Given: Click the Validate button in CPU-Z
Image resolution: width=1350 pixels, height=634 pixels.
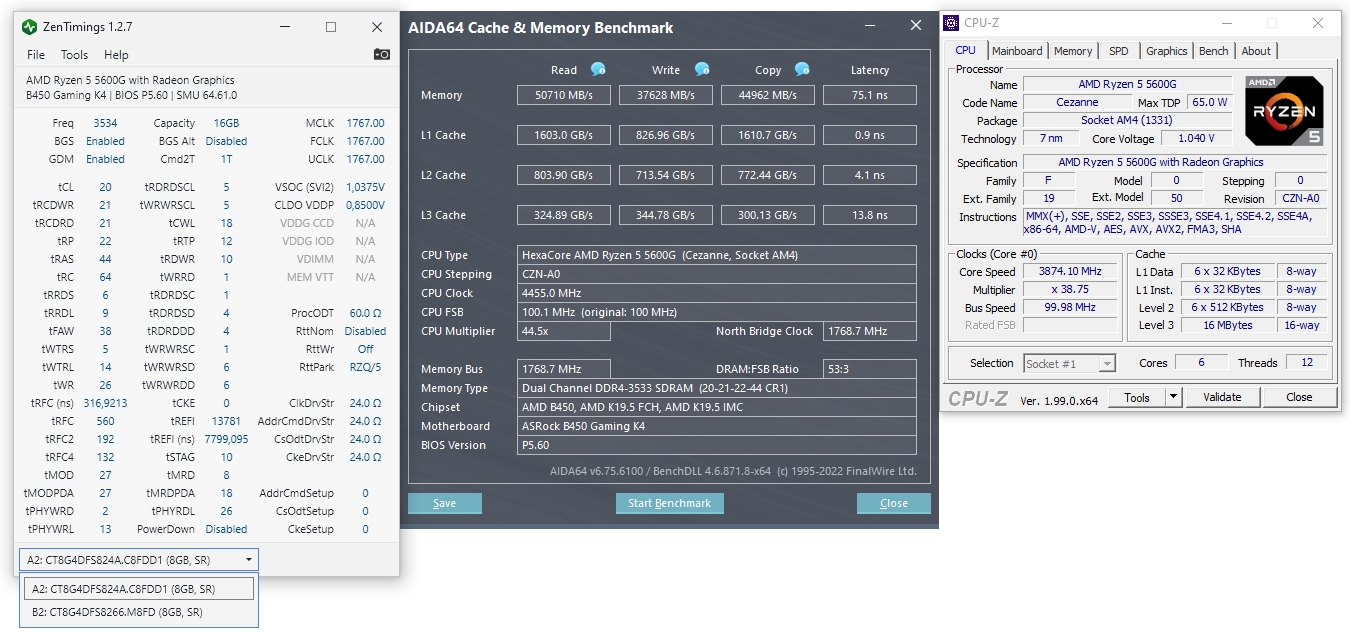Looking at the screenshot, I should (x=1222, y=397).
